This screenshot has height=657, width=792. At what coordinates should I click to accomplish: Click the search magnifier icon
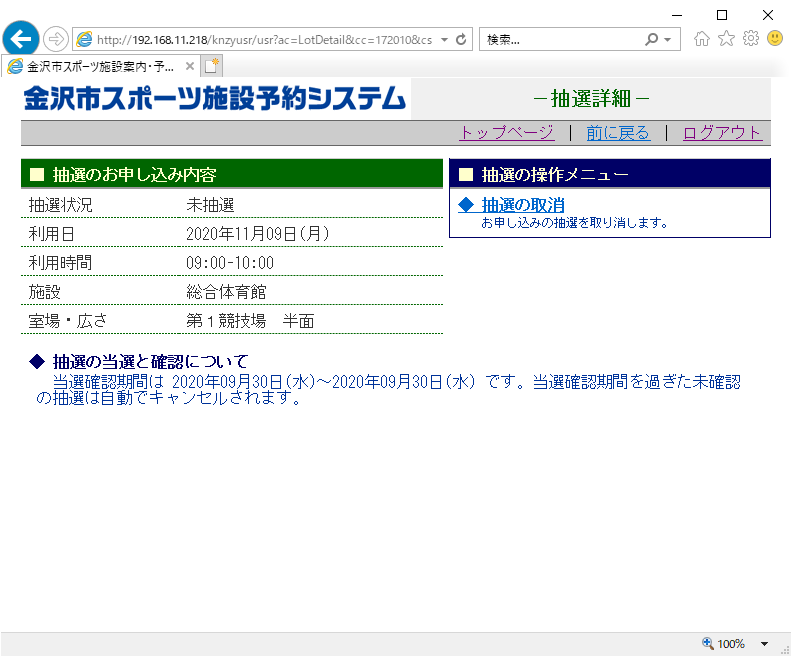point(652,39)
